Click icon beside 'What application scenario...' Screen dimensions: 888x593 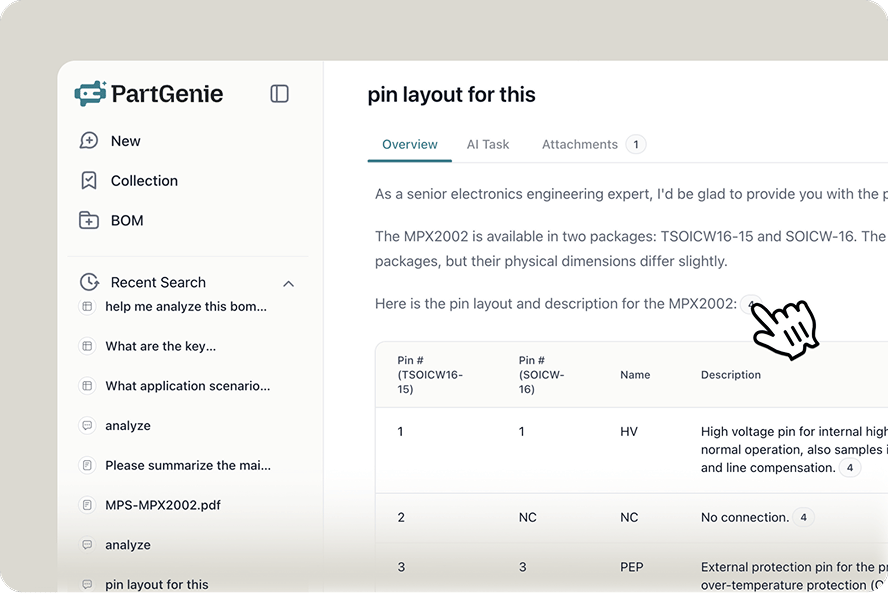pos(87,386)
